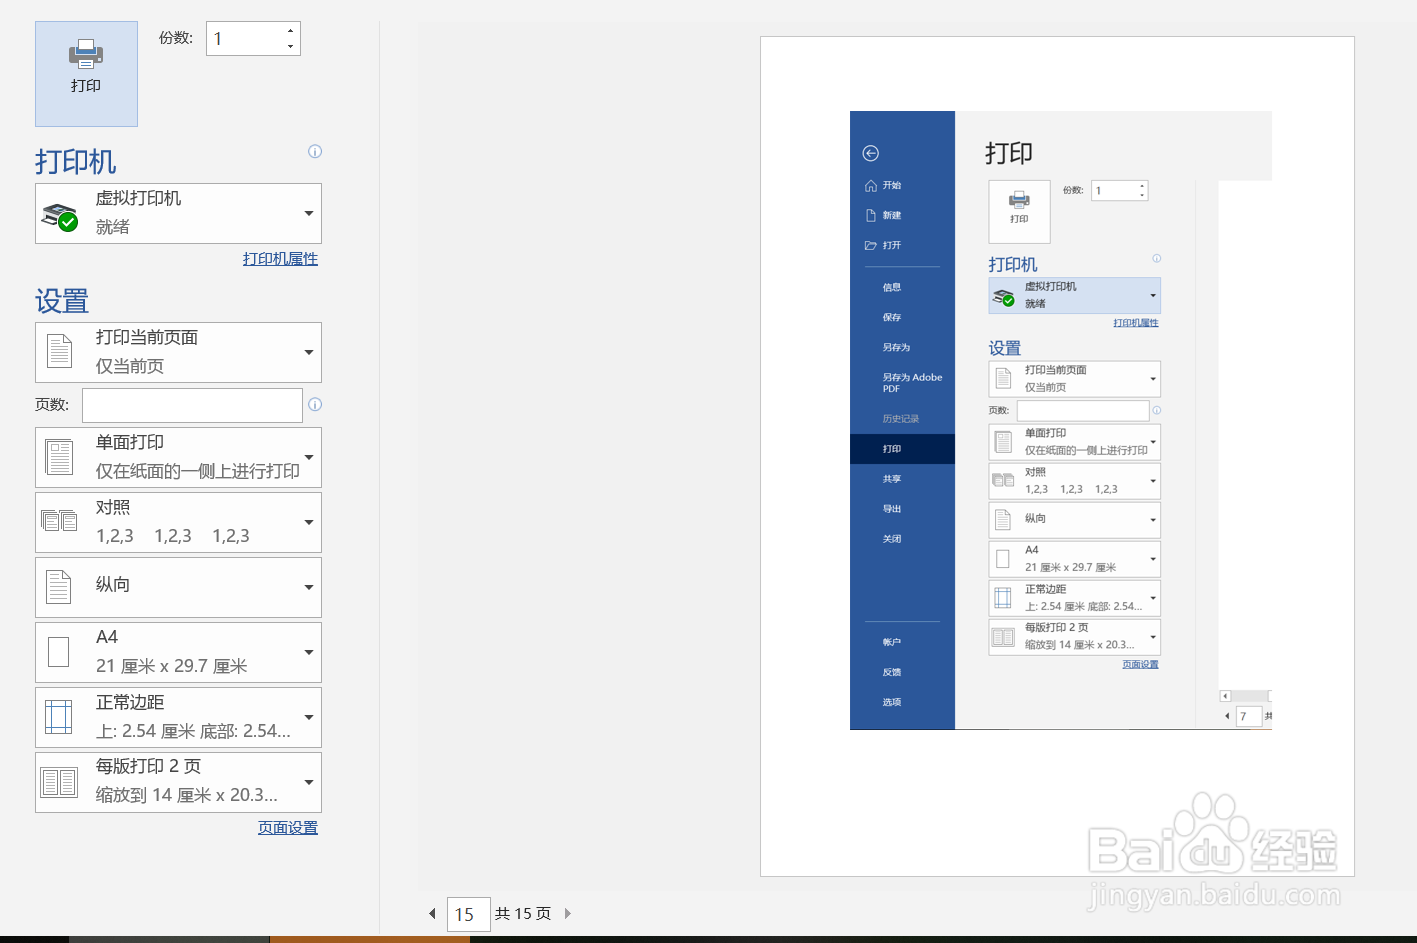
Task: Click the current page number box showing 15
Action: tap(468, 914)
